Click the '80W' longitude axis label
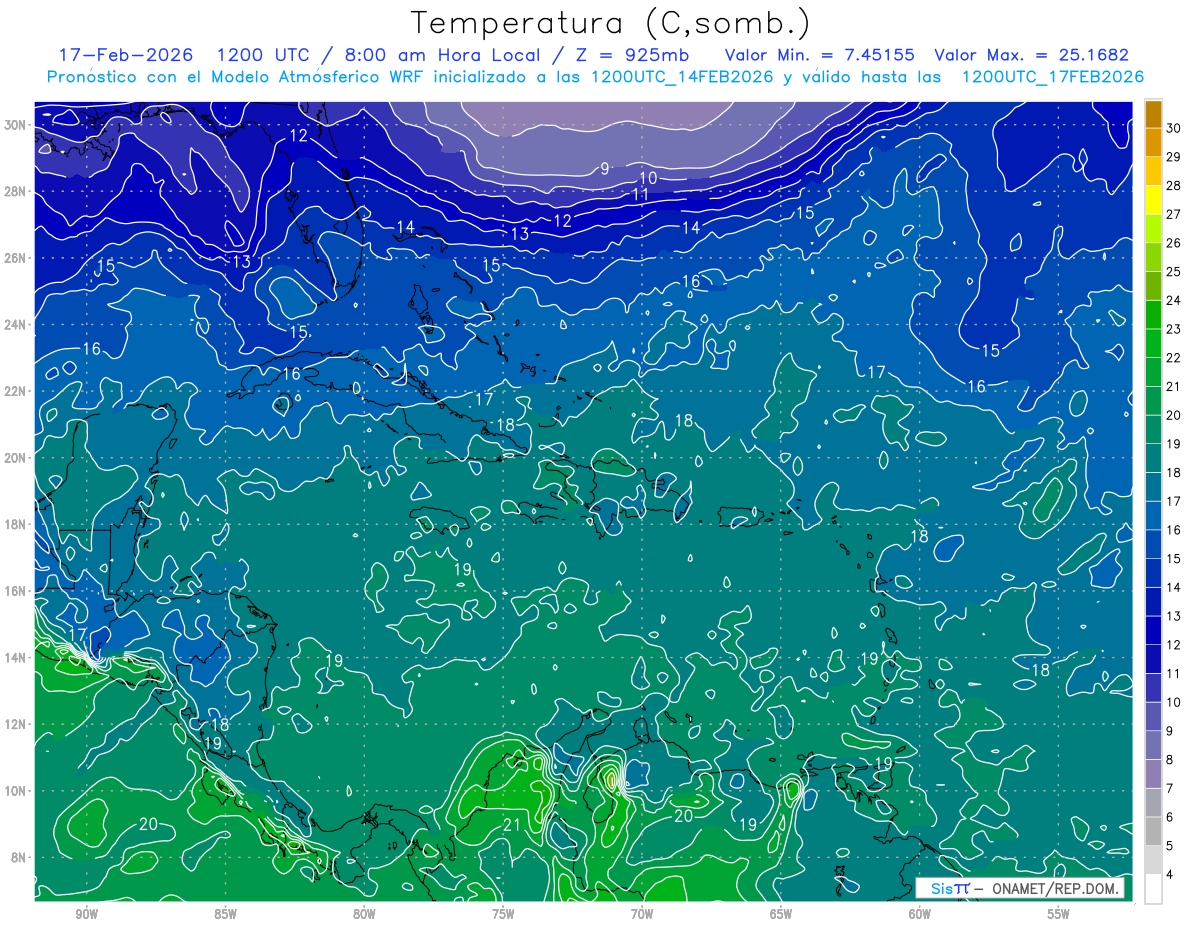Image resolution: width=1200 pixels, height=927 pixels. (364, 914)
